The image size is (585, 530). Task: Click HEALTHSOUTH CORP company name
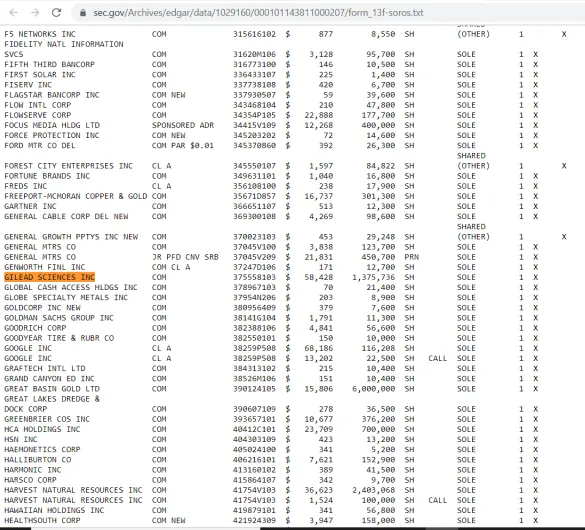(x=42, y=520)
